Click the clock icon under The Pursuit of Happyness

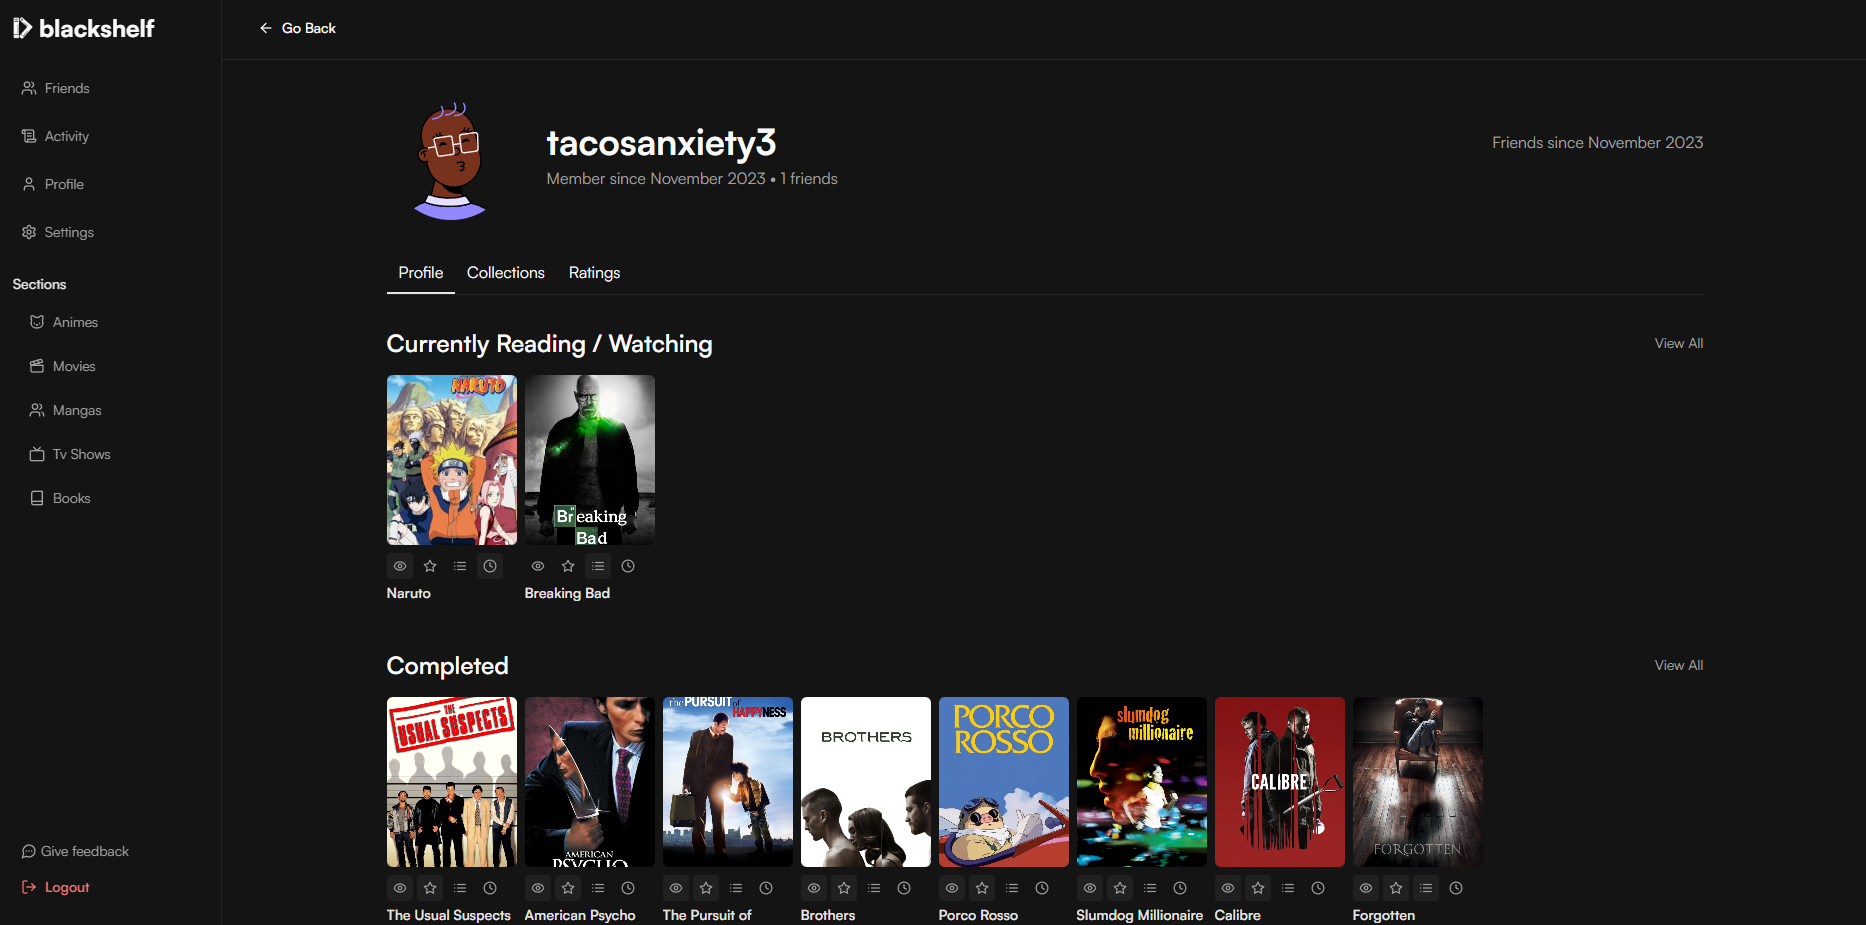pyautogui.click(x=766, y=888)
